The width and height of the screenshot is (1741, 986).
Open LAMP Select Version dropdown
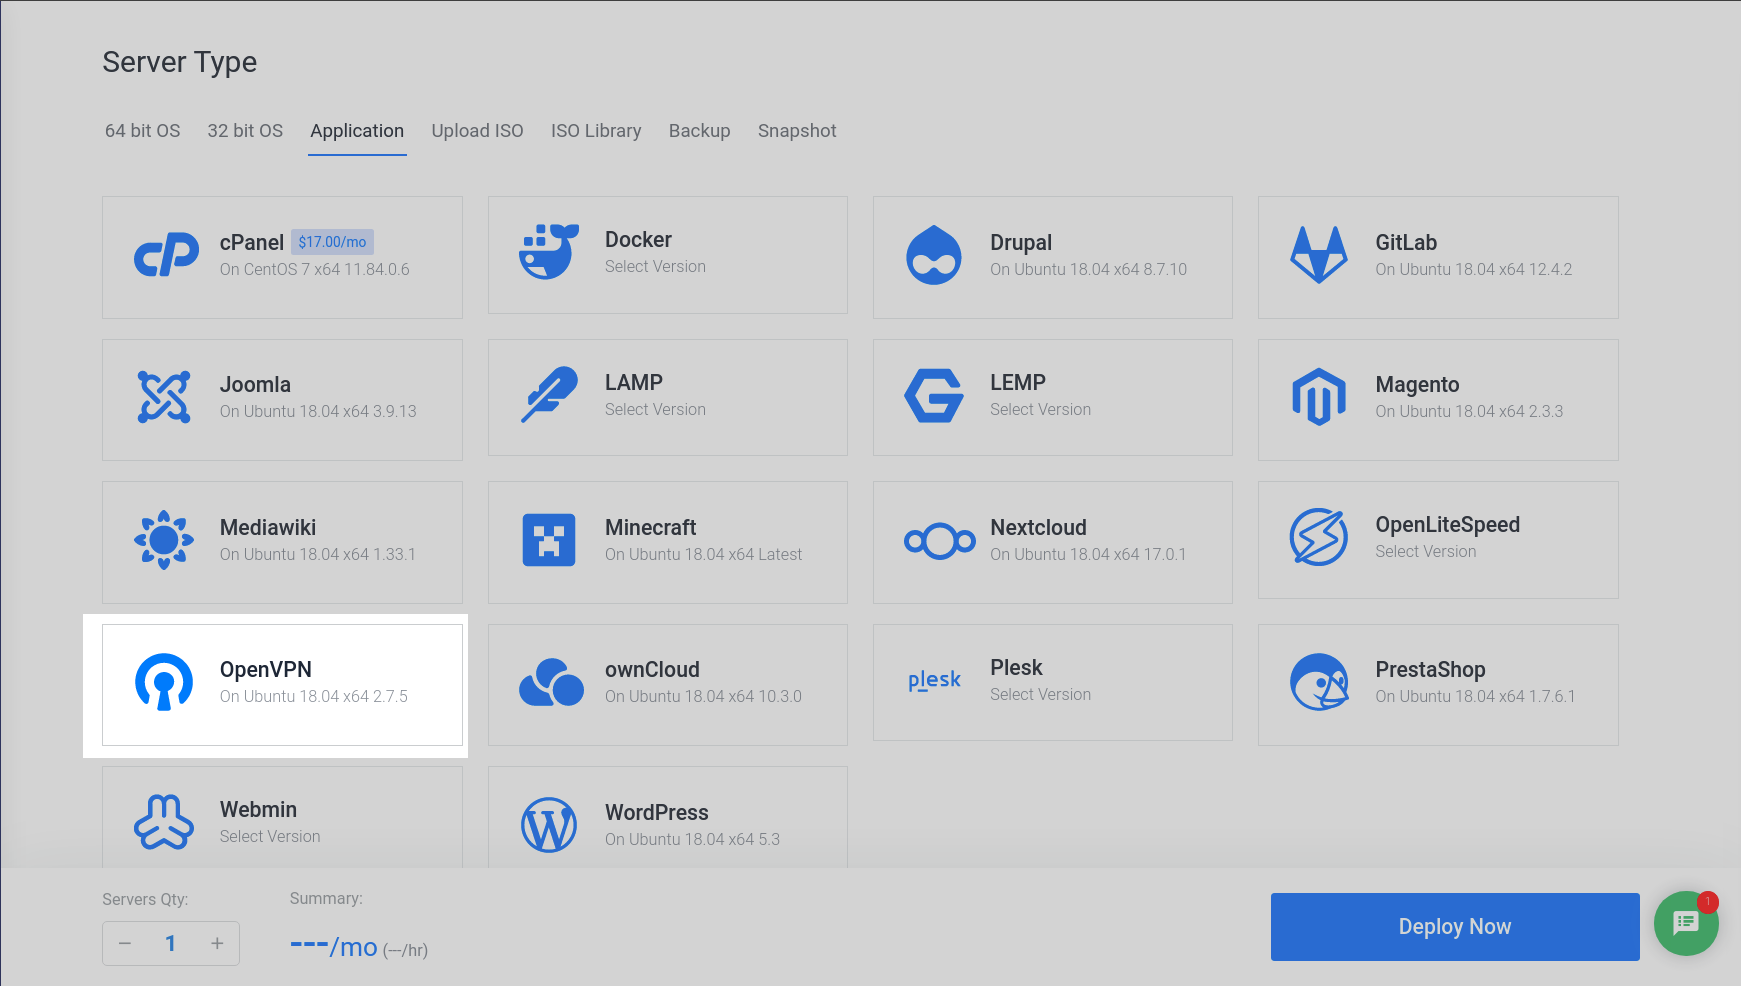click(655, 410)
